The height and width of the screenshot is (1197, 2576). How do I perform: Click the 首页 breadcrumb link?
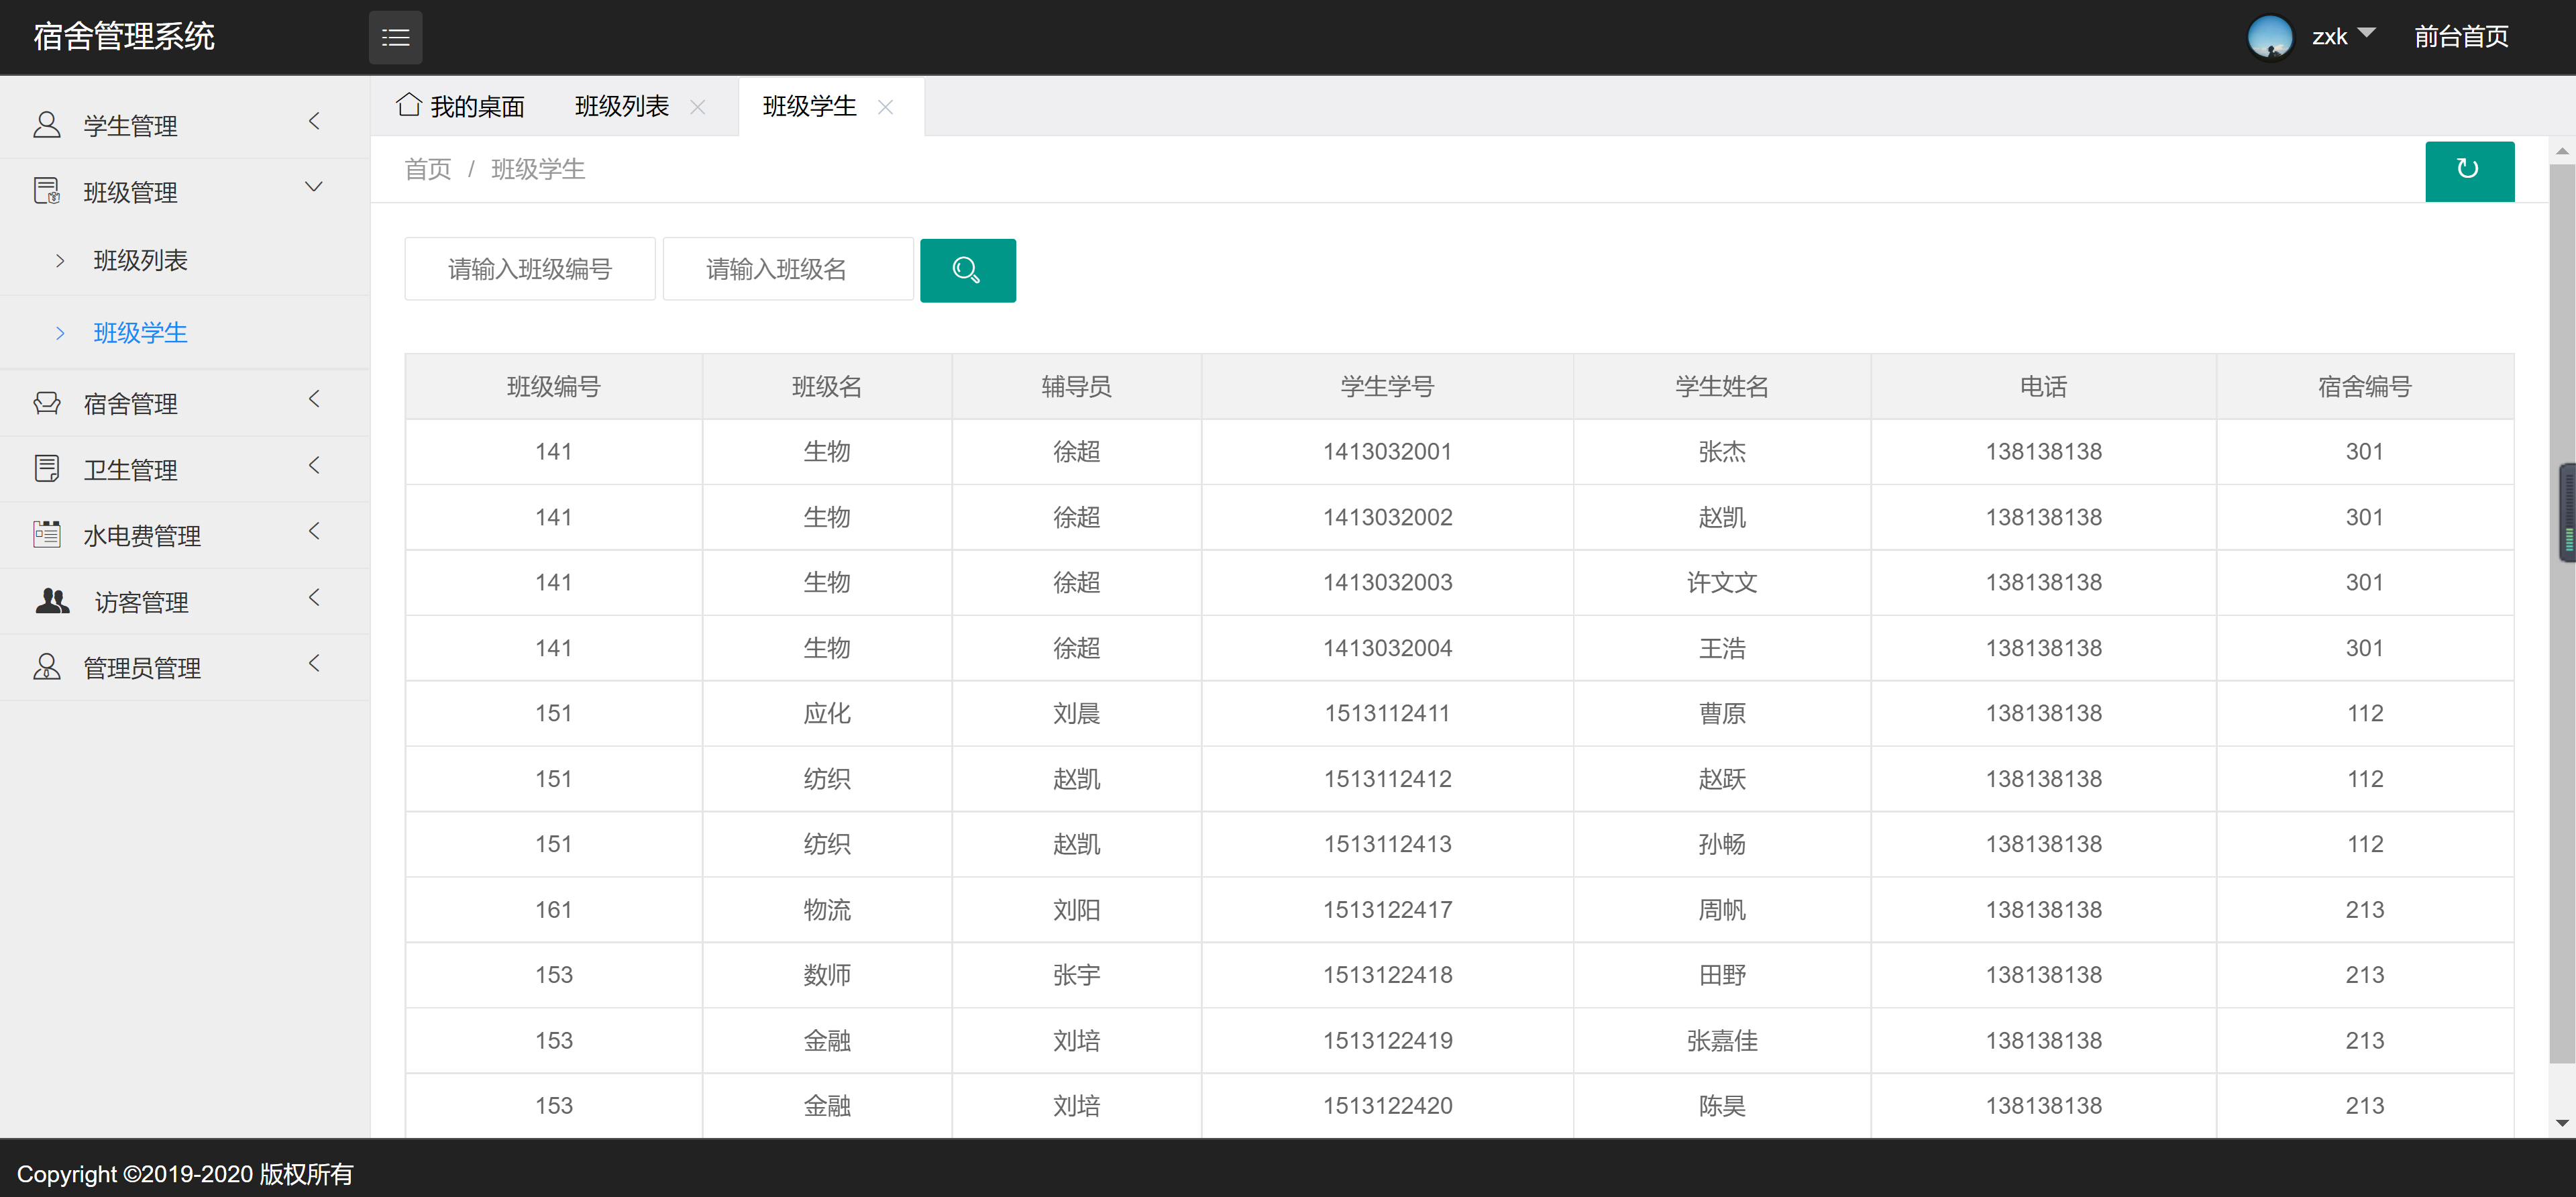click(427, 168)
